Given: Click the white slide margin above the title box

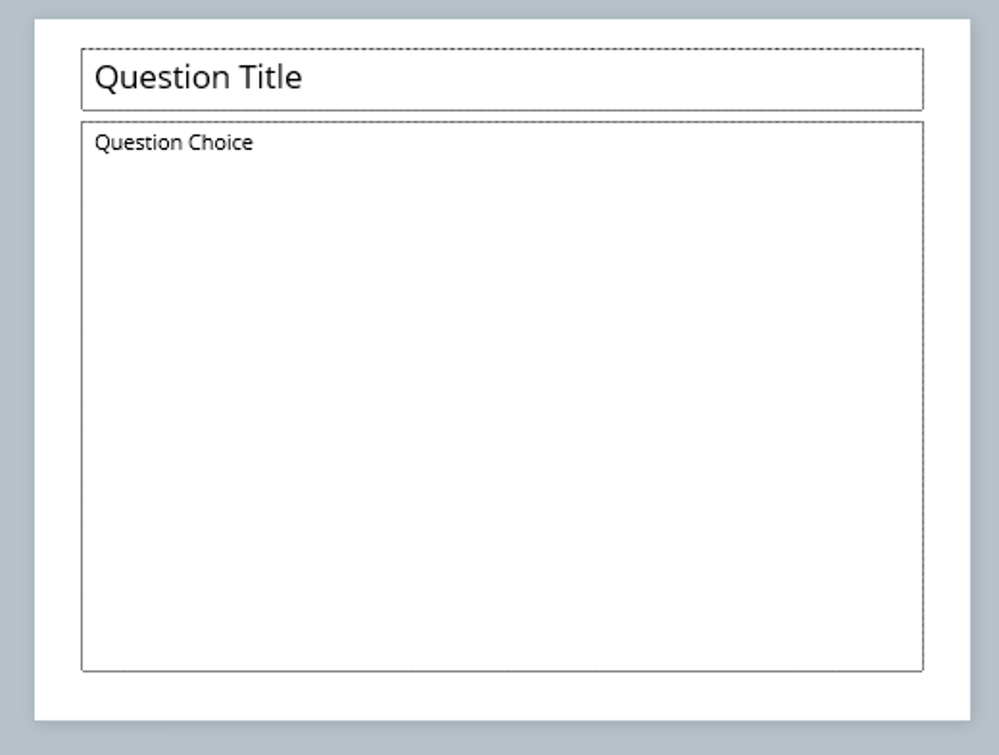Looking at the screenshot, I should click(x=502, y=33).
